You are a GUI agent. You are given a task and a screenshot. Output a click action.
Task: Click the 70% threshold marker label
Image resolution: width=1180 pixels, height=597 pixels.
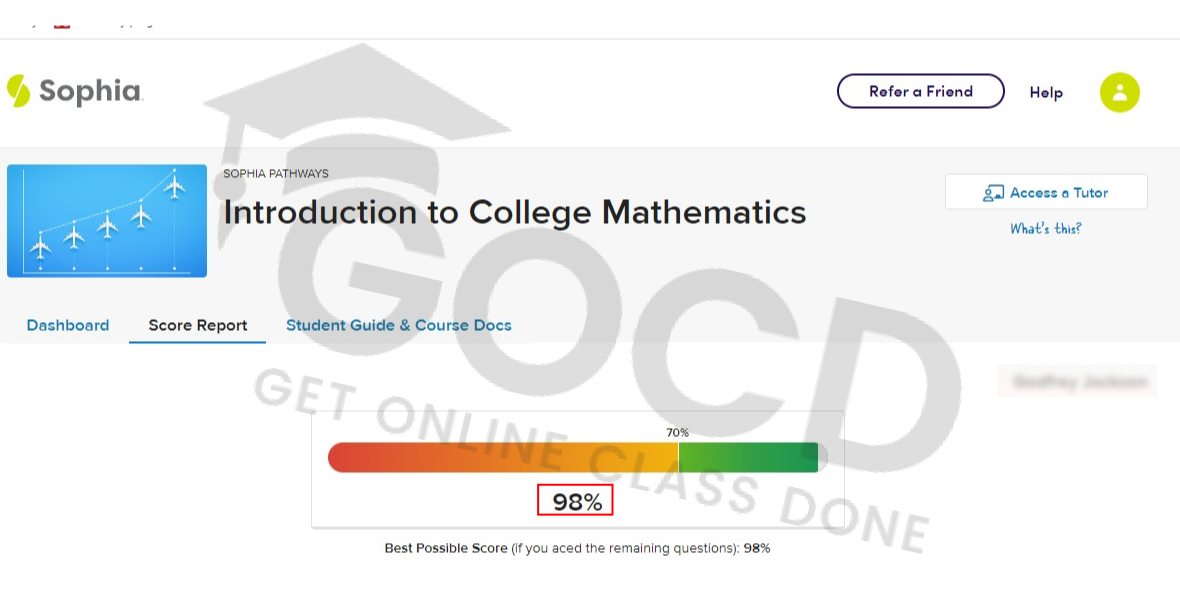678,433
